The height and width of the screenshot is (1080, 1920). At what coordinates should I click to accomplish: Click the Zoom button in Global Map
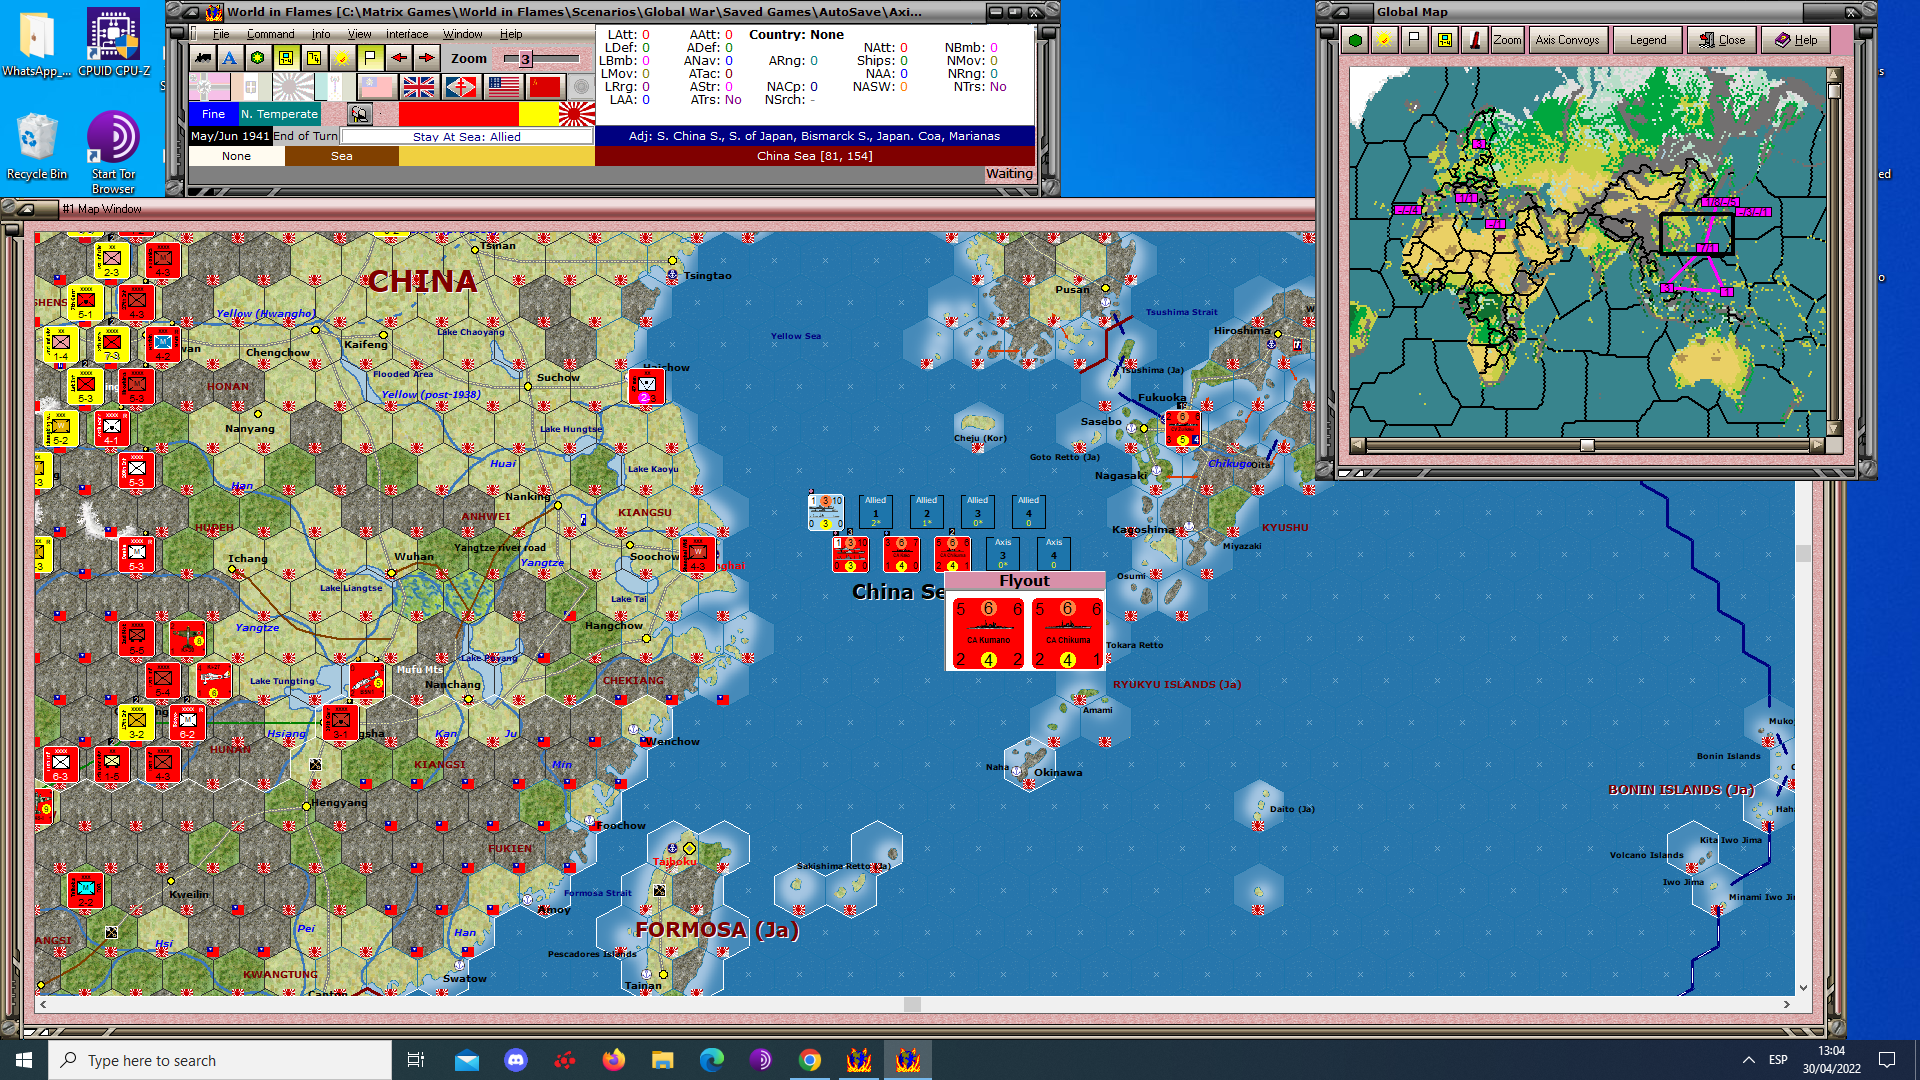click(x=1507, y=40)
